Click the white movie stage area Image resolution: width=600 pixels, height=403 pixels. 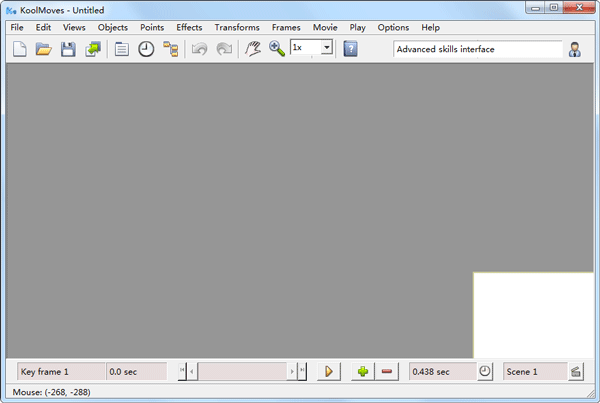coord(533,315)
